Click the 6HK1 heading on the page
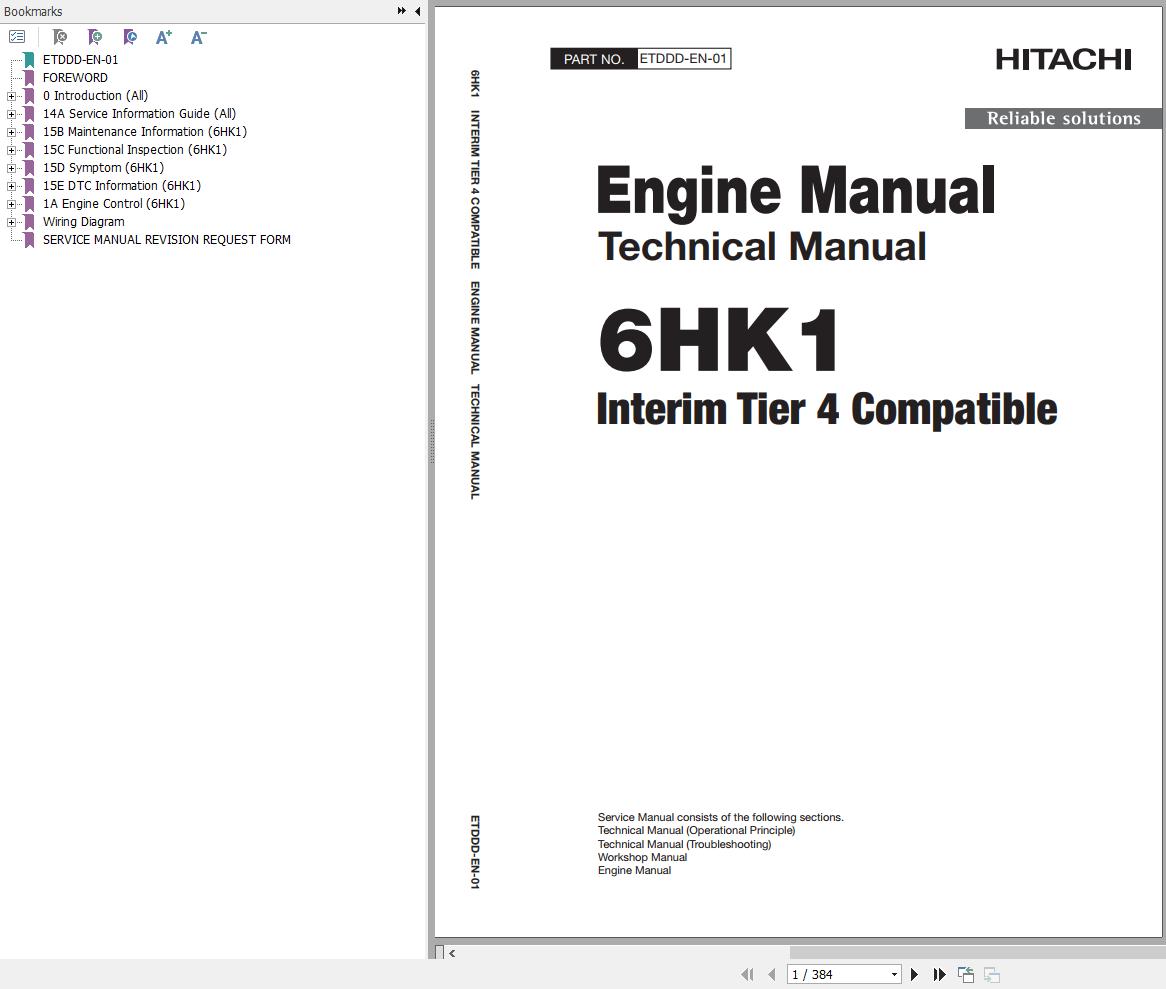This screenshot has height=989, width=1166. (x=718, y=340)
